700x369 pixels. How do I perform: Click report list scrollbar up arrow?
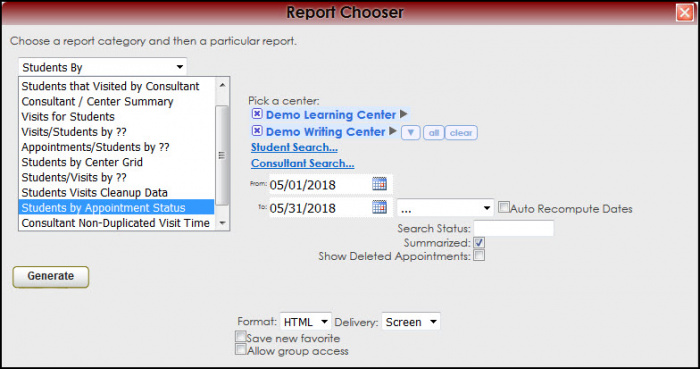(222, 85)
